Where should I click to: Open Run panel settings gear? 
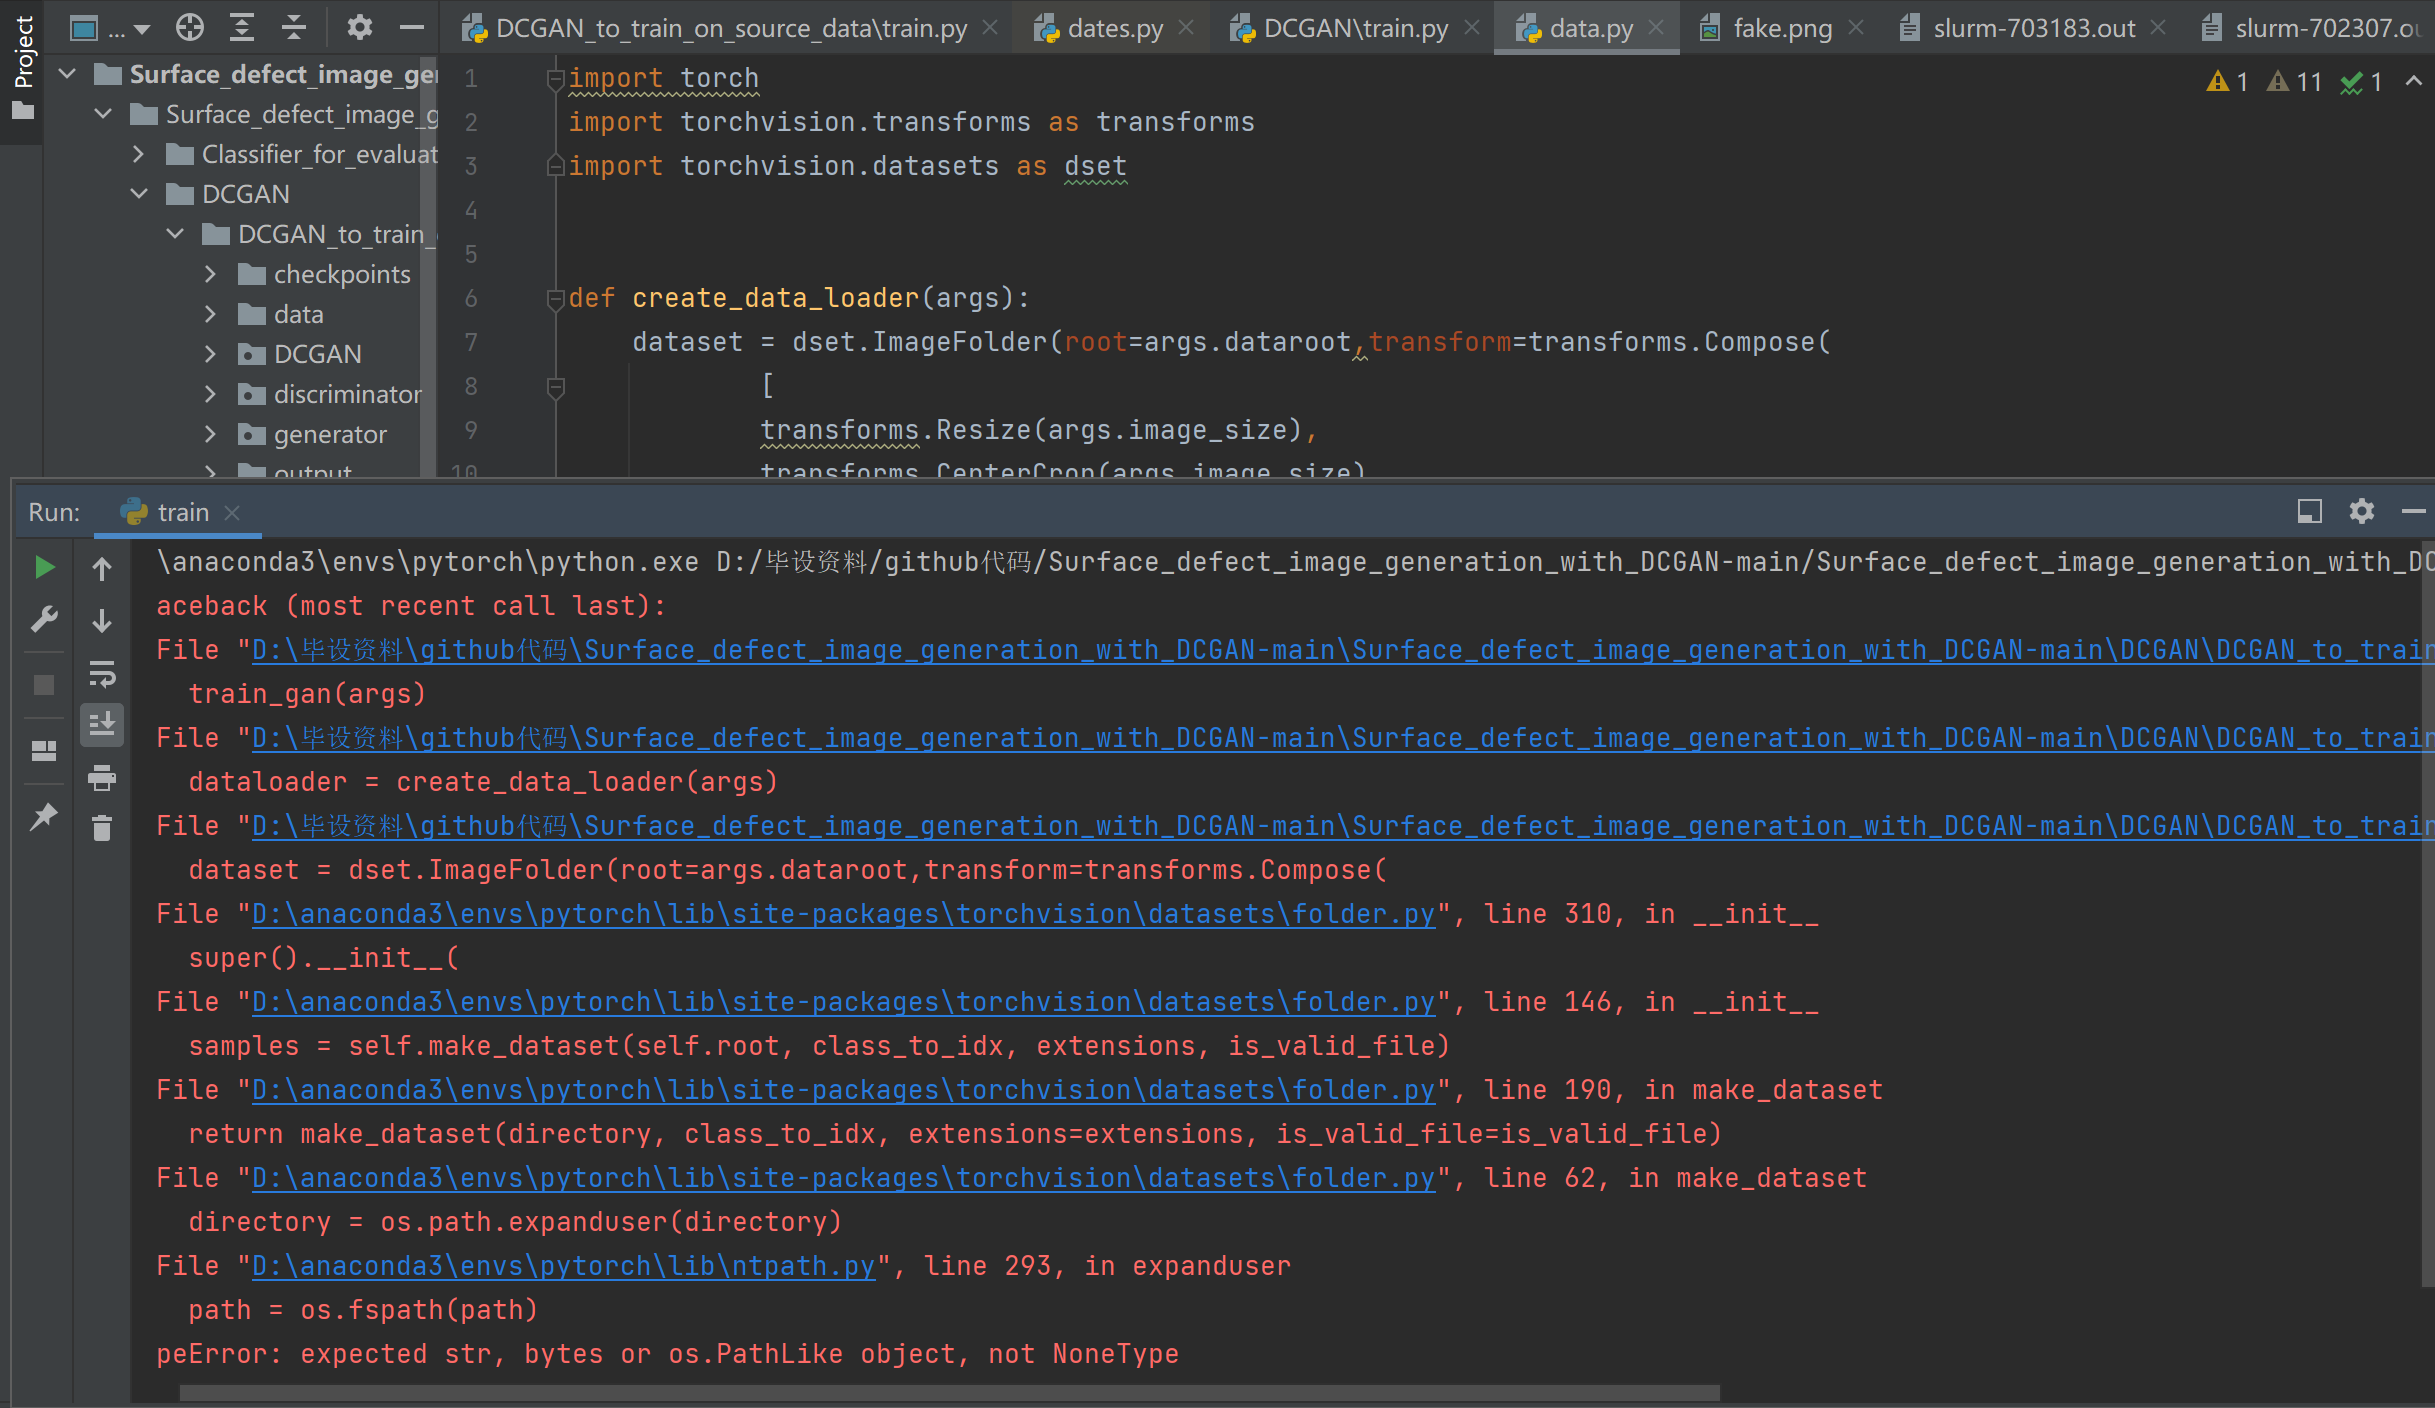coord(2361,512)
